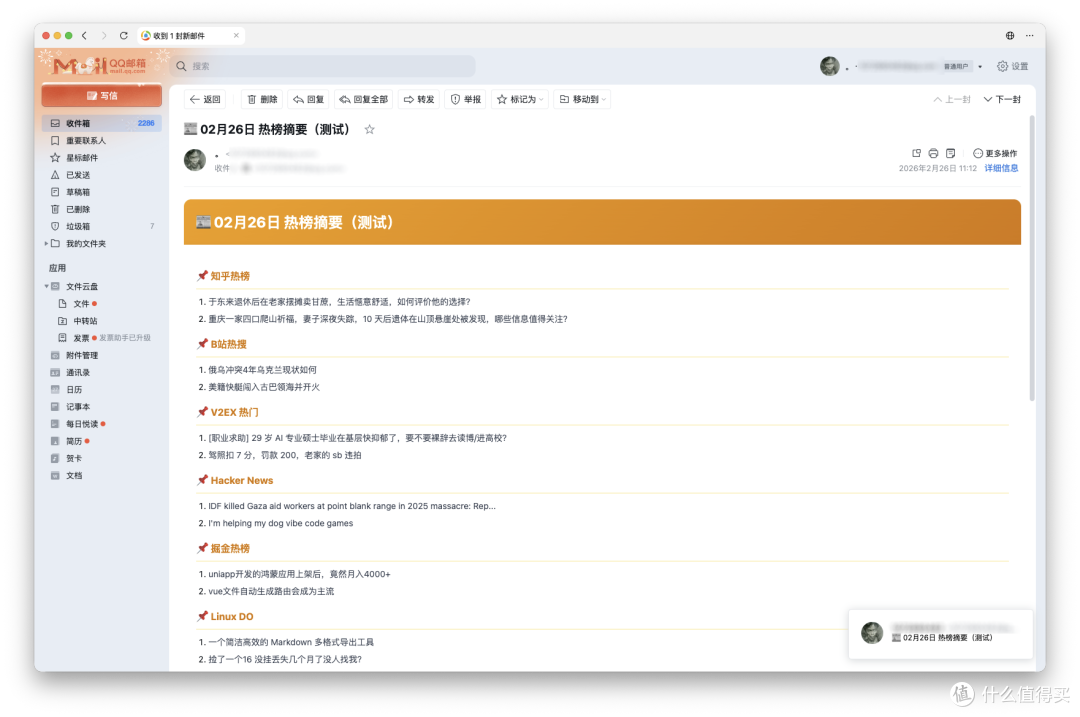Click text '俄乌冲突4年乌克兰现状如何'
Screen dimensions: 1080x717
[x=262, y=370]
